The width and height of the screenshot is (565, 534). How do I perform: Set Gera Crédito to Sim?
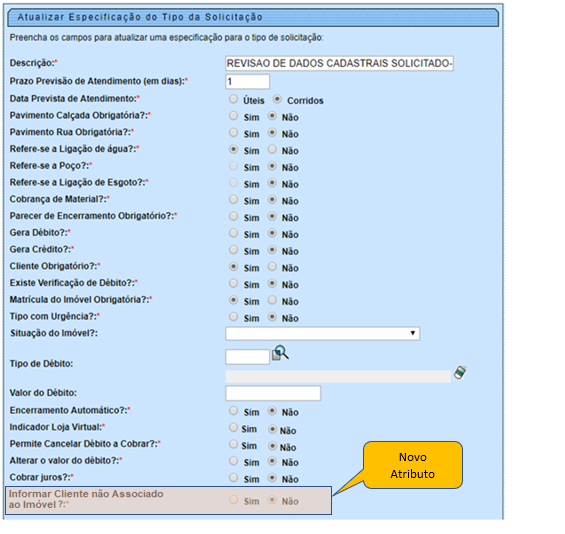click(233, 250)
